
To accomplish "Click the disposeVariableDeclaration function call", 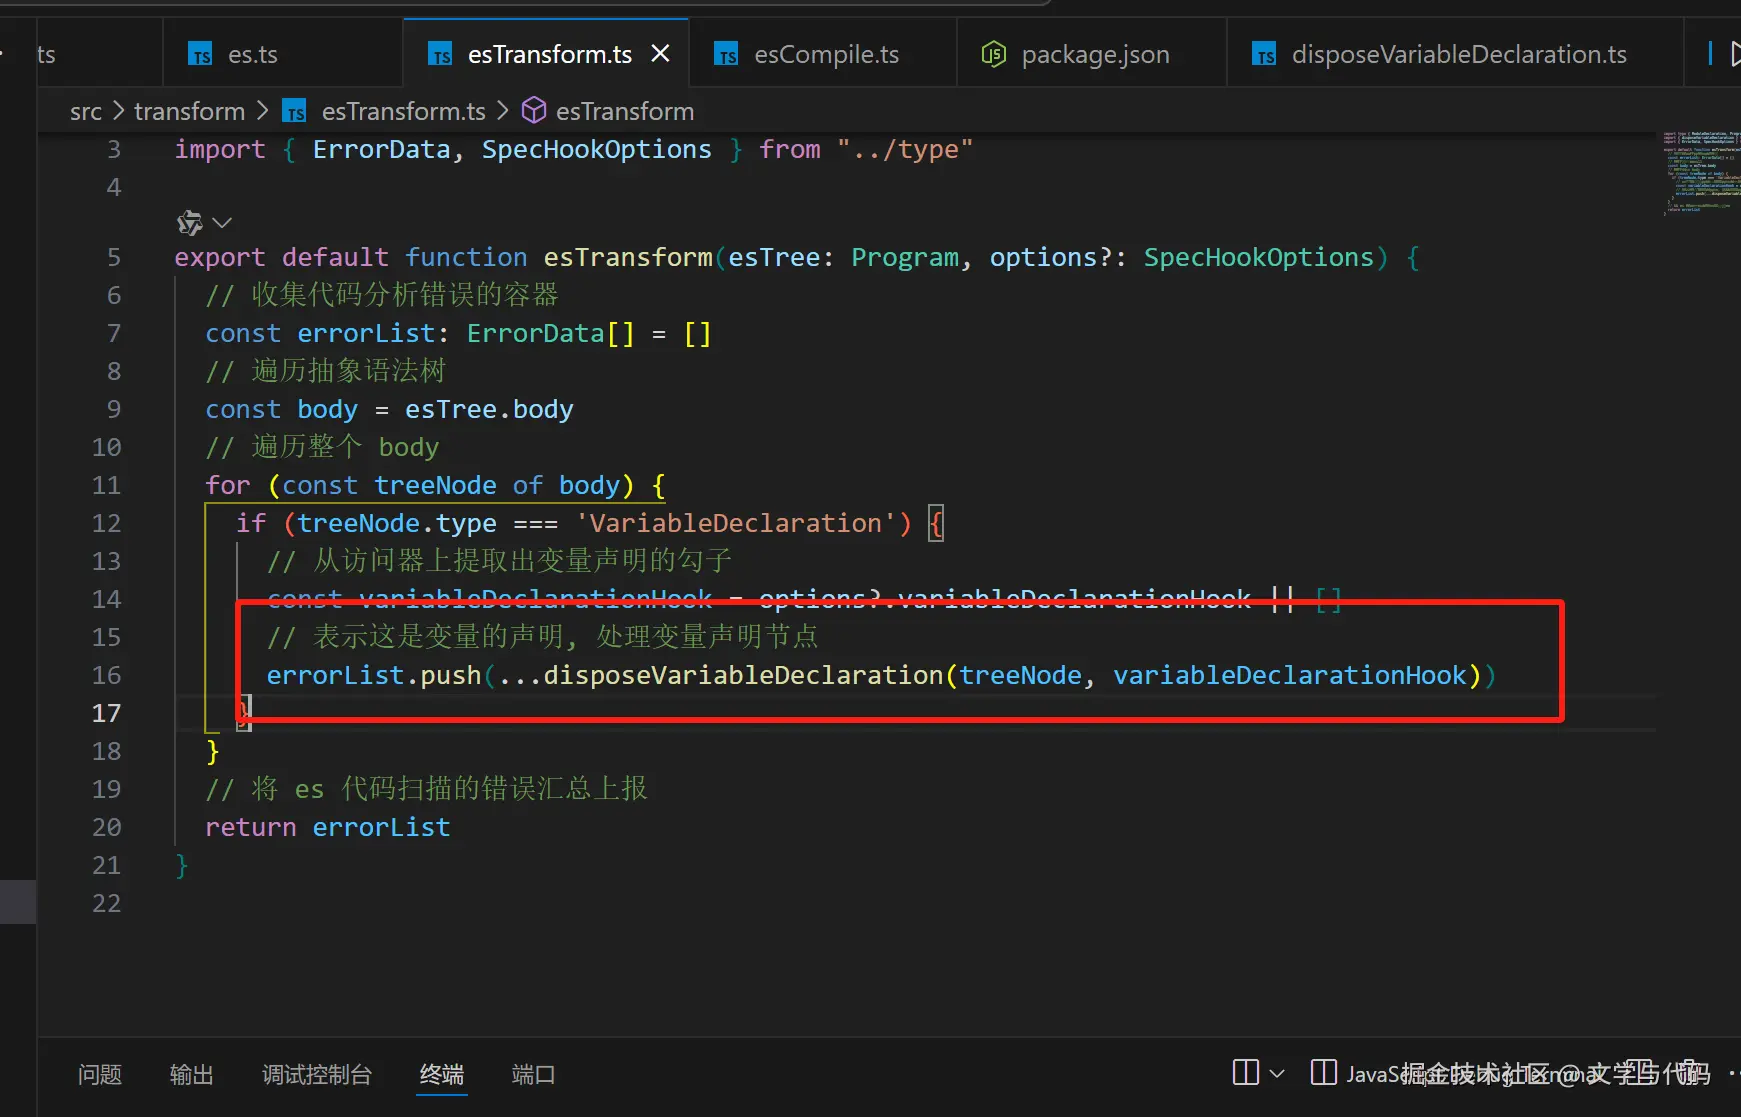I will coord(743,675).
